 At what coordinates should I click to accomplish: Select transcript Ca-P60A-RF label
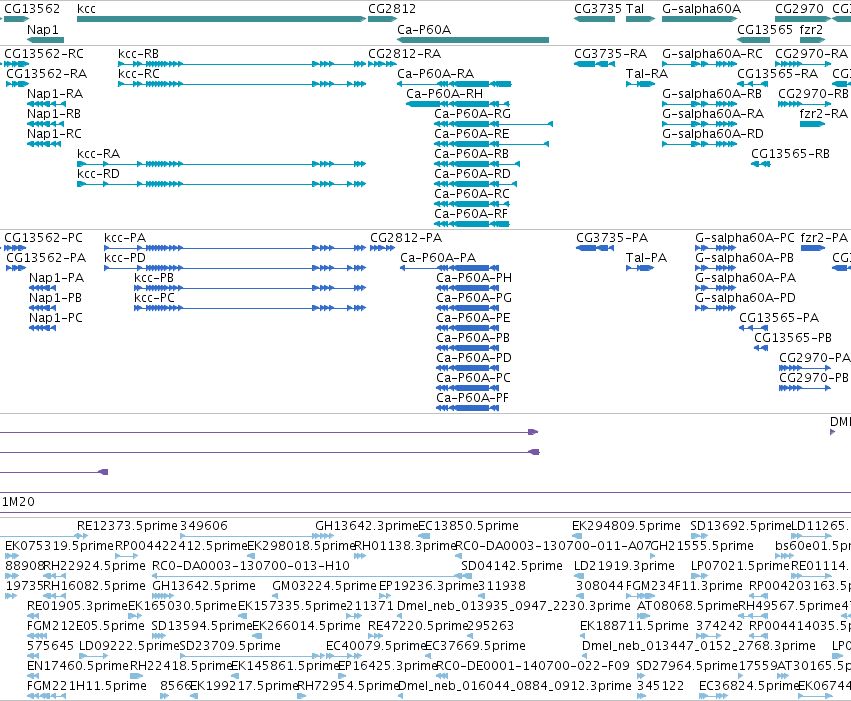tap(471, 214)
